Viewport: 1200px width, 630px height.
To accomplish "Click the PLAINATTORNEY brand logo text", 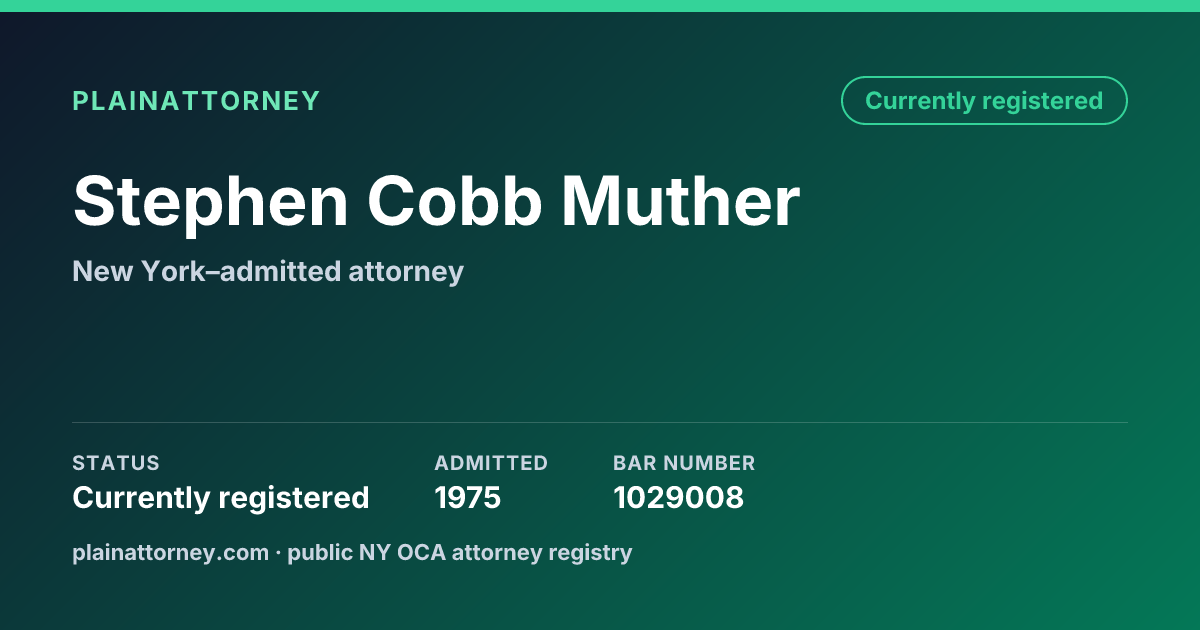I will pyautogui.click(x=196, y=101).
